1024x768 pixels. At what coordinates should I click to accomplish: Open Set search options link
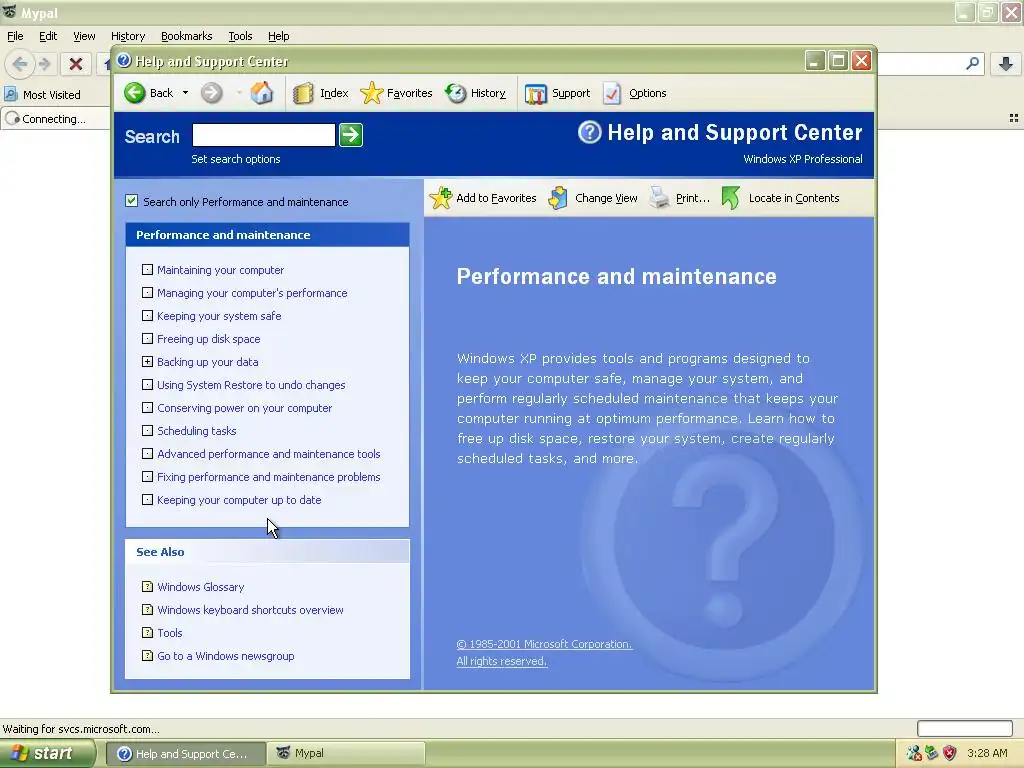pos(236,159)
